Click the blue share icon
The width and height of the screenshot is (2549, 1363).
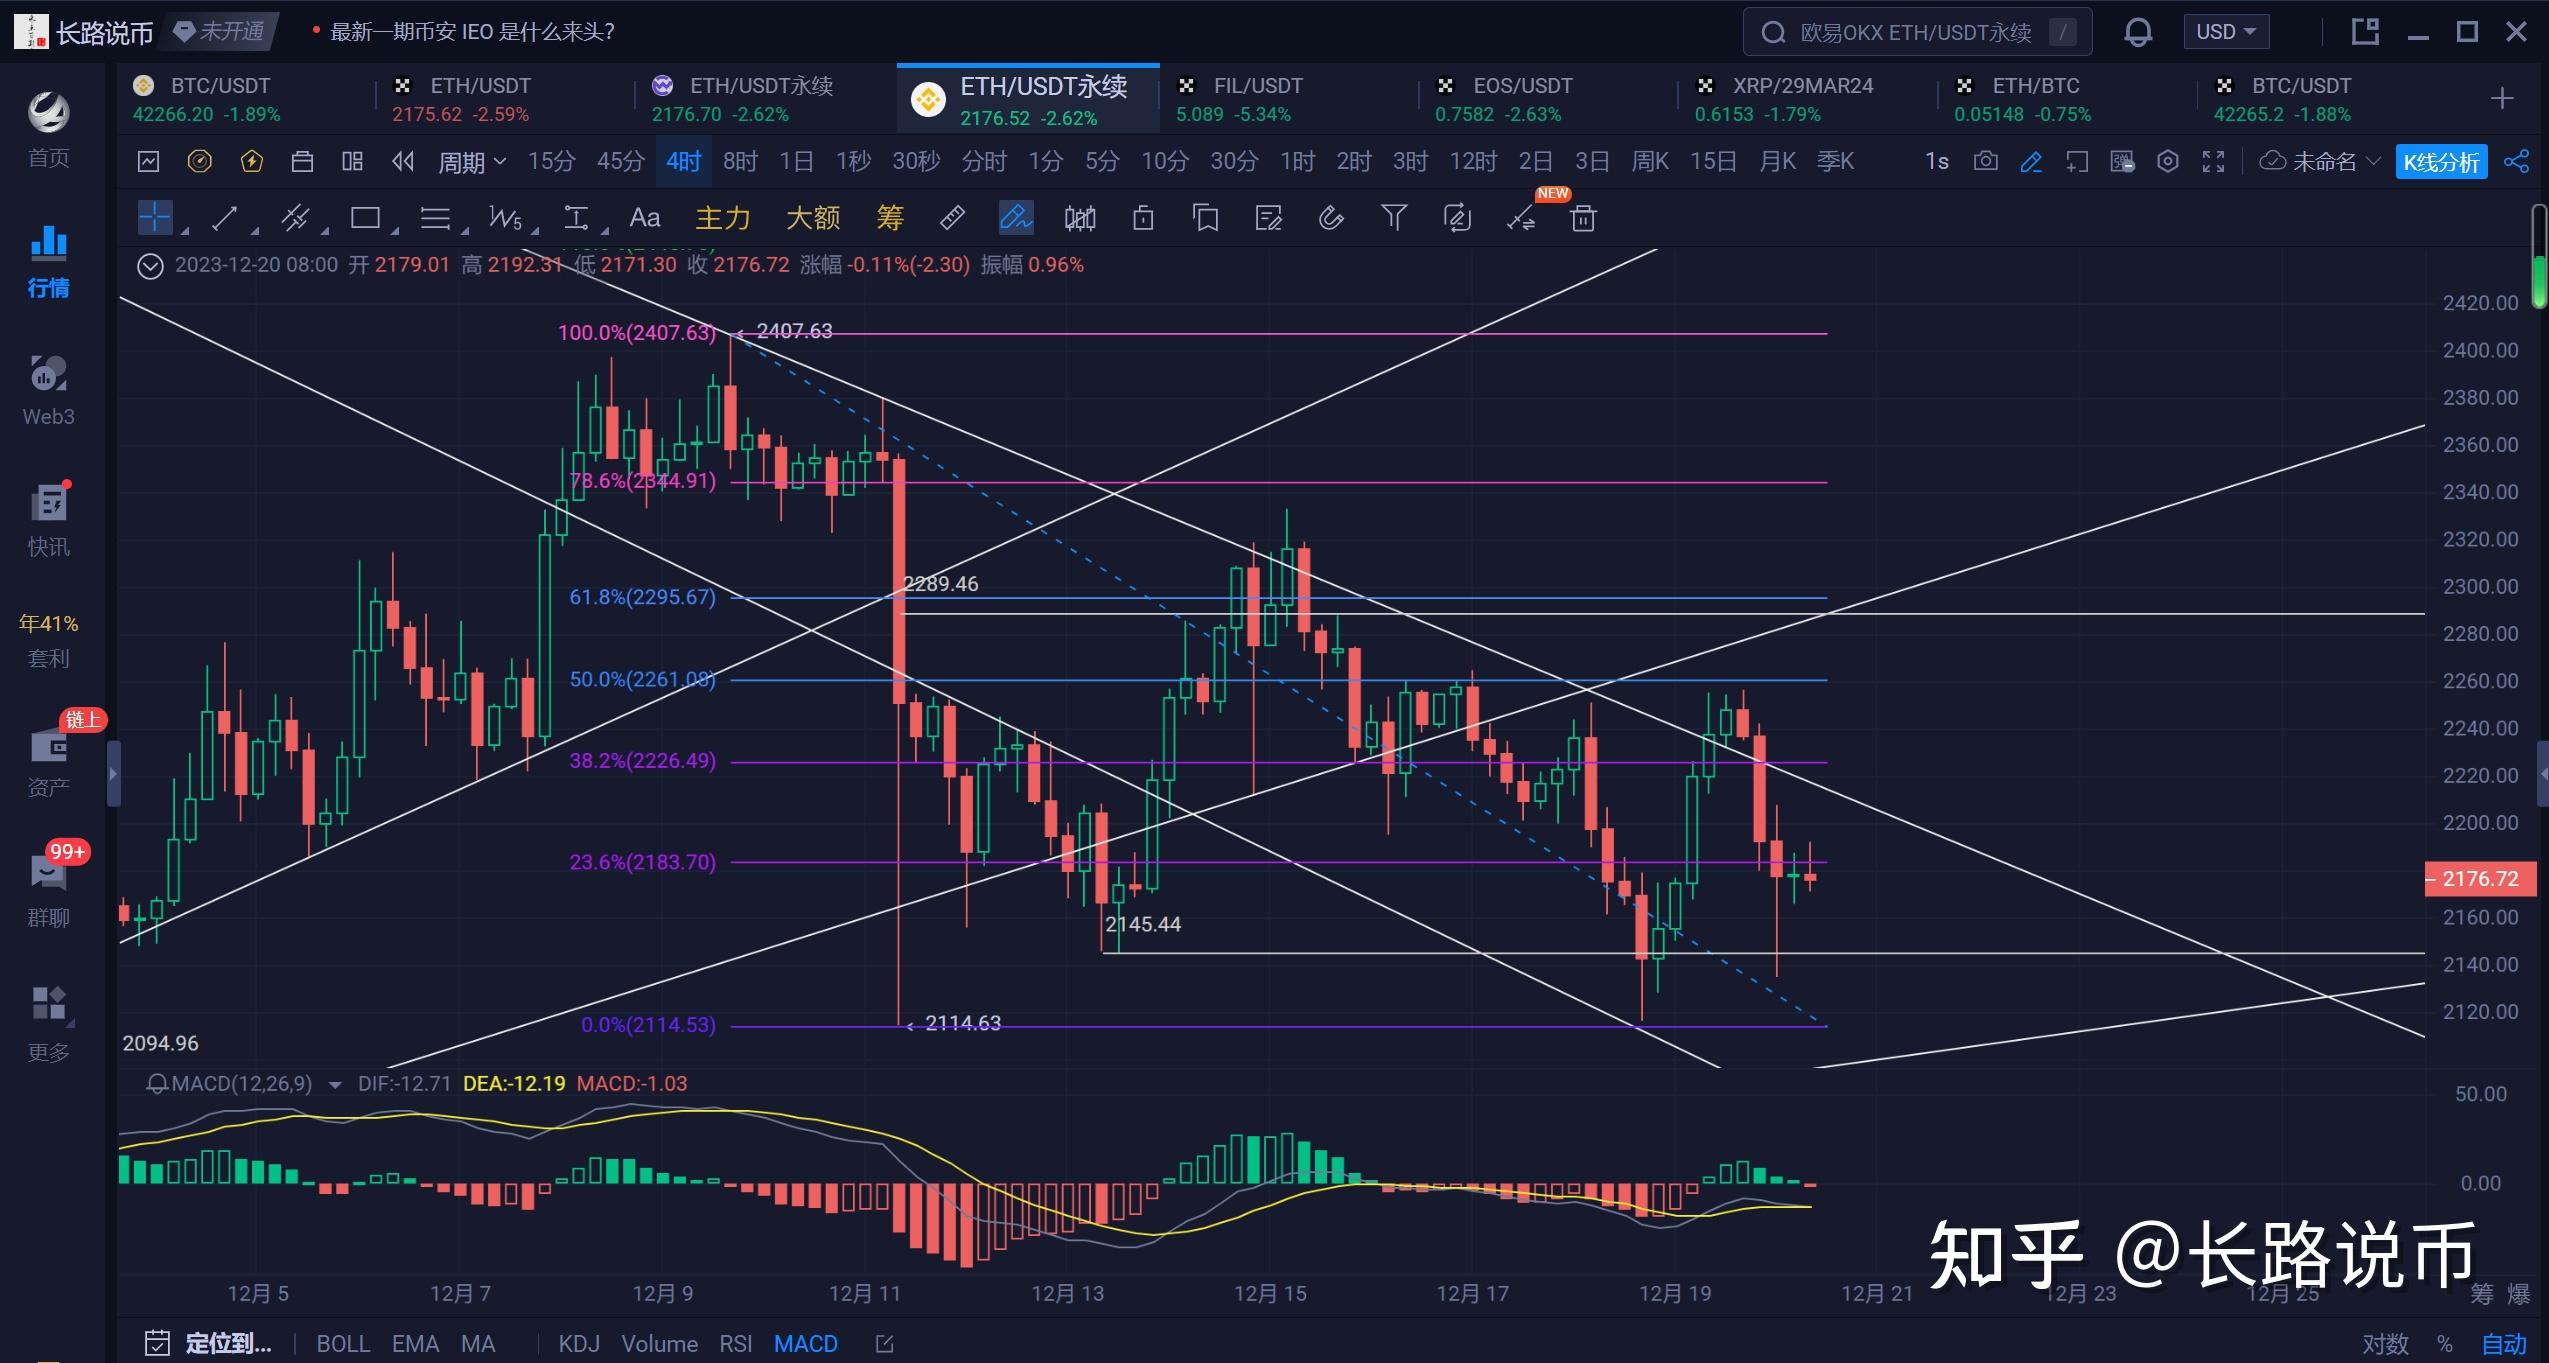(x=2516, y=161)
